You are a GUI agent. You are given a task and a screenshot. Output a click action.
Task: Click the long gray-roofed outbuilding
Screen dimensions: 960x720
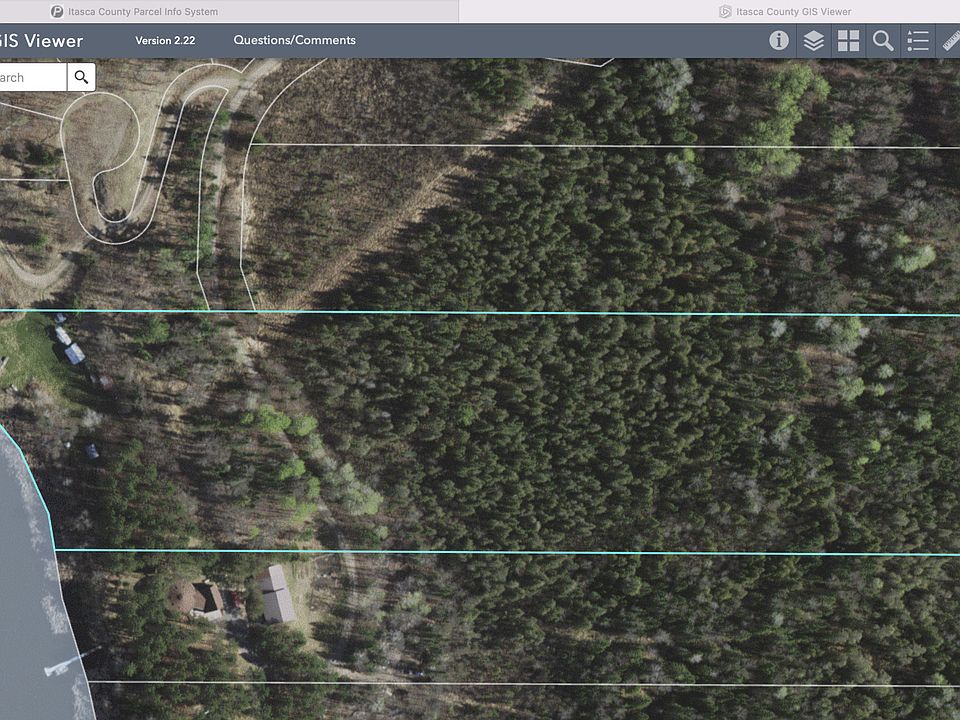tap(276, 593)
